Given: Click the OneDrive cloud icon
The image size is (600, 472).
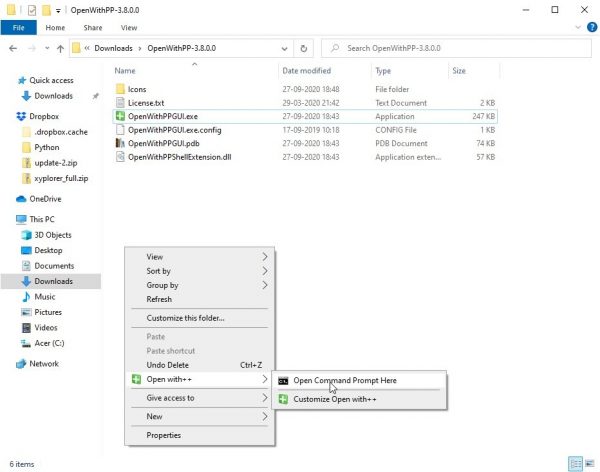Looking at the screenshot, I should pyautogui.click(x=21, y=199).
